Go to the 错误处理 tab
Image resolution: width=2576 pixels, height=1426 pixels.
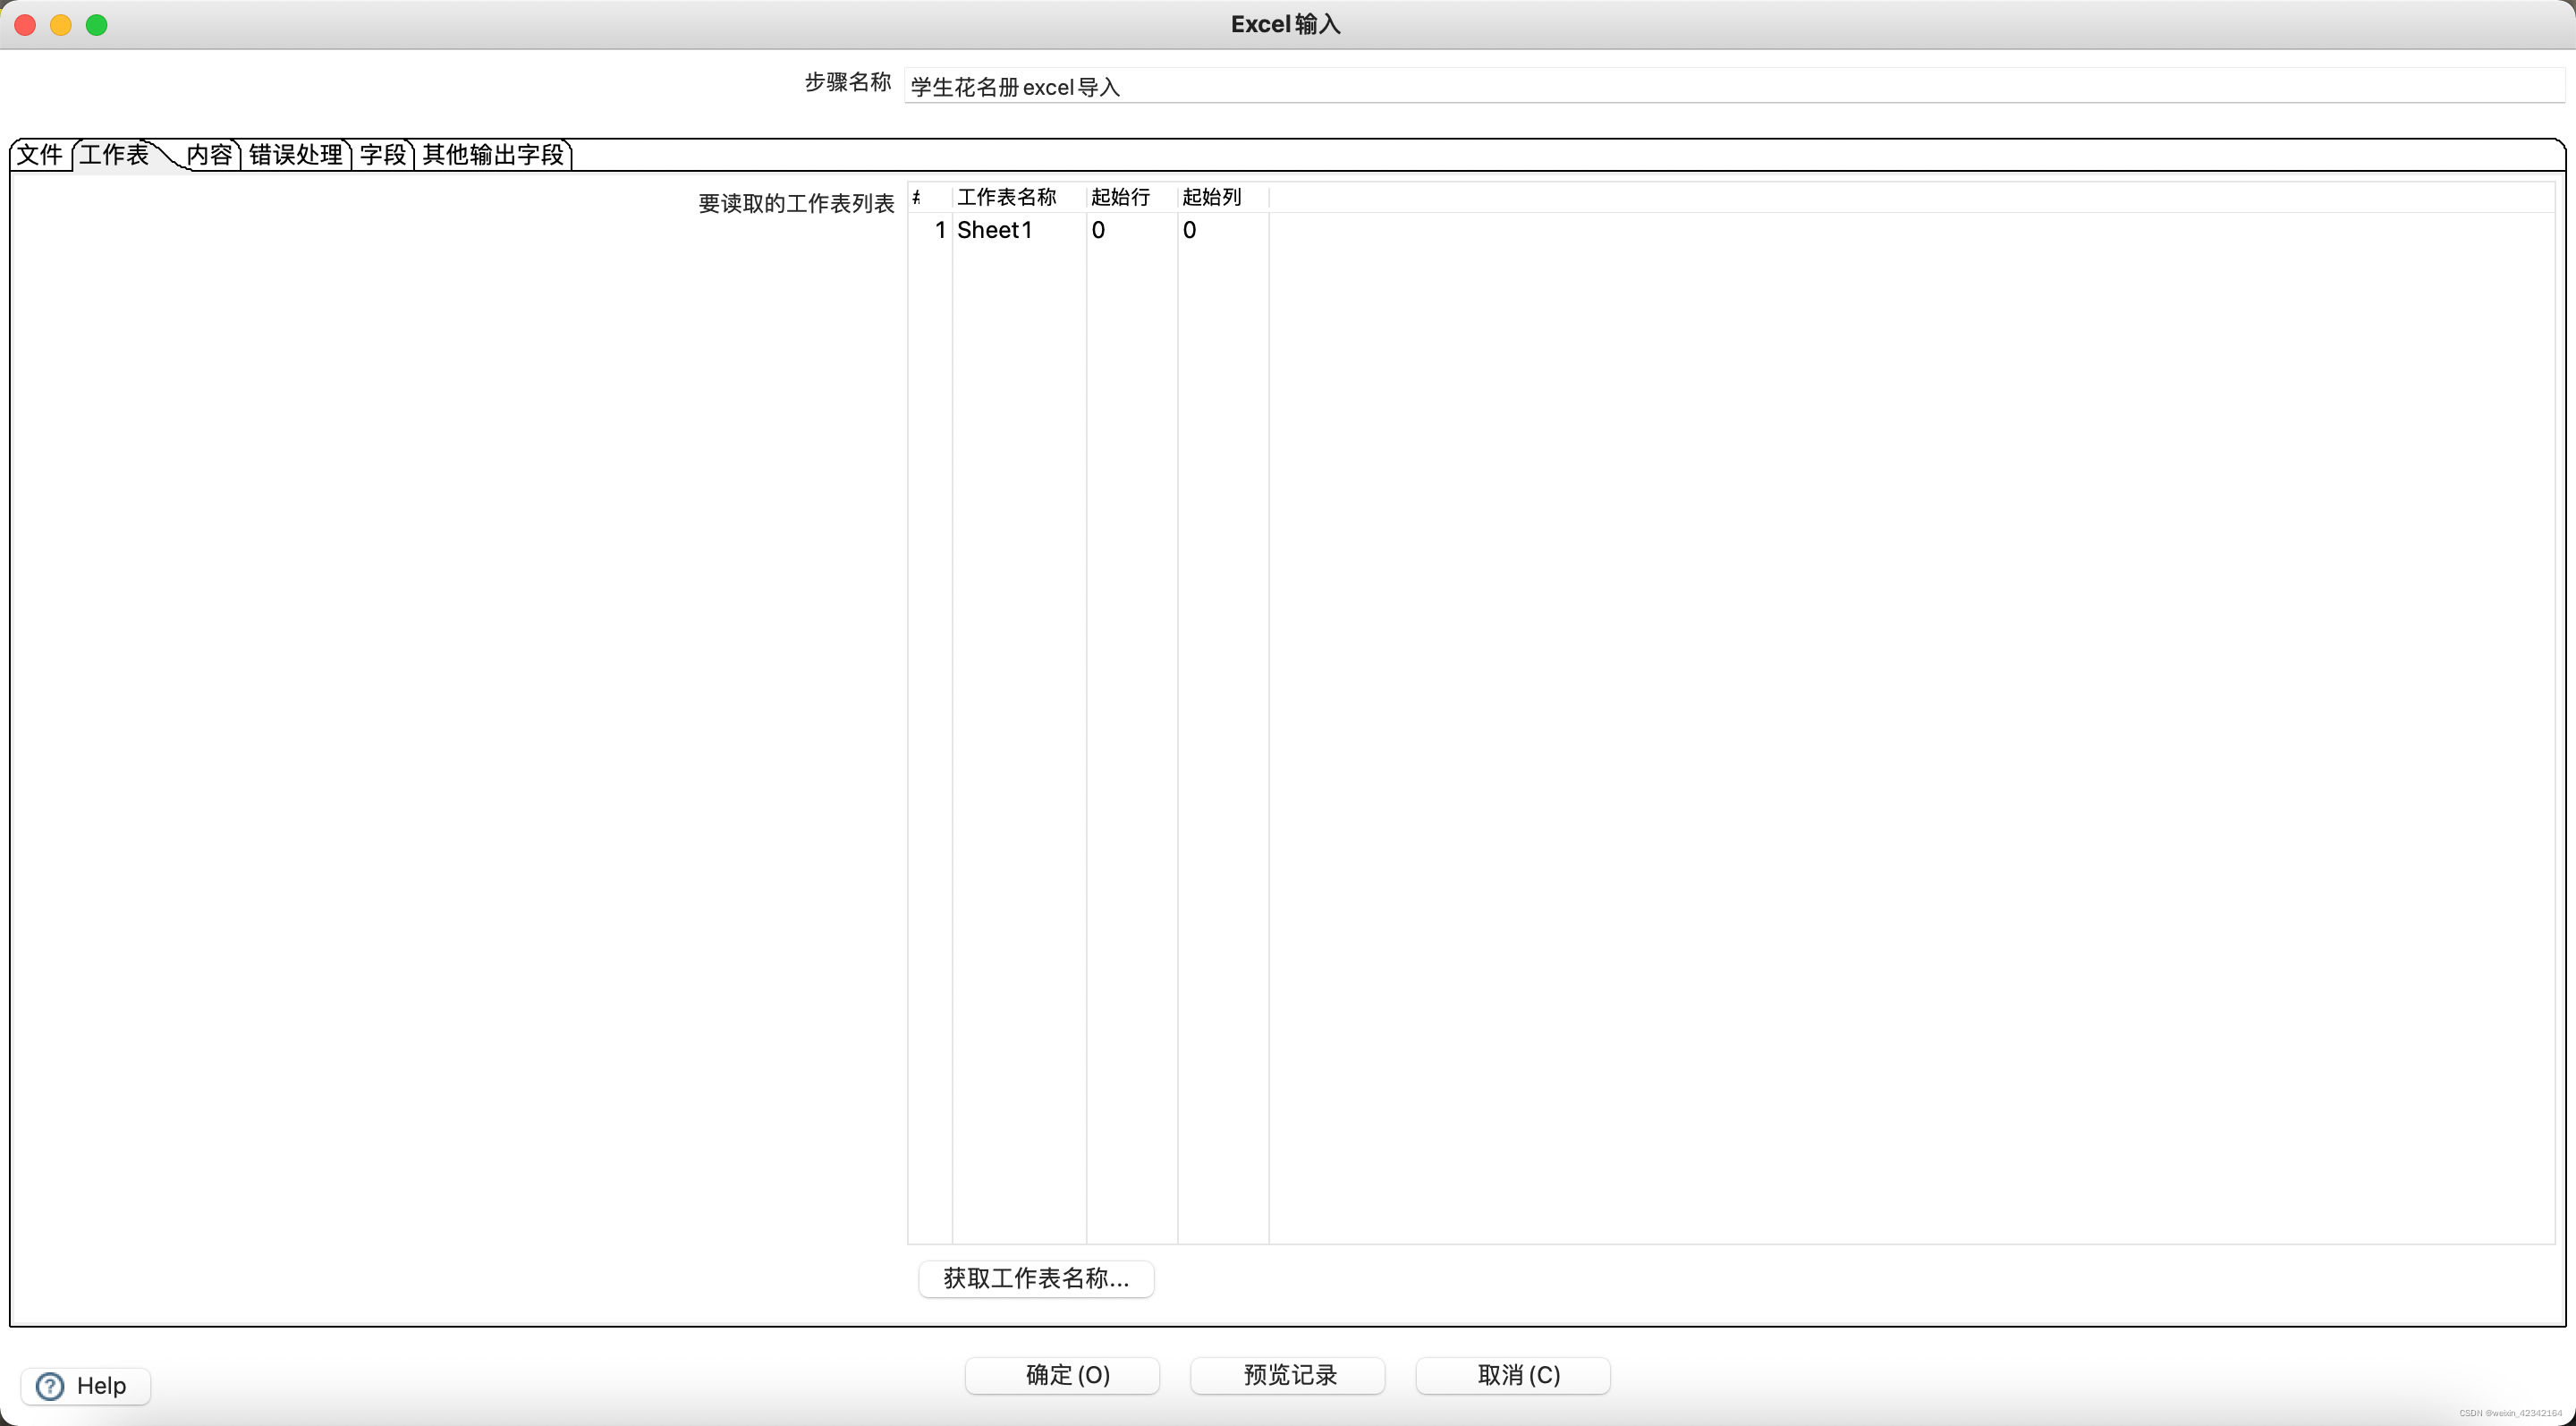(295, 154)
